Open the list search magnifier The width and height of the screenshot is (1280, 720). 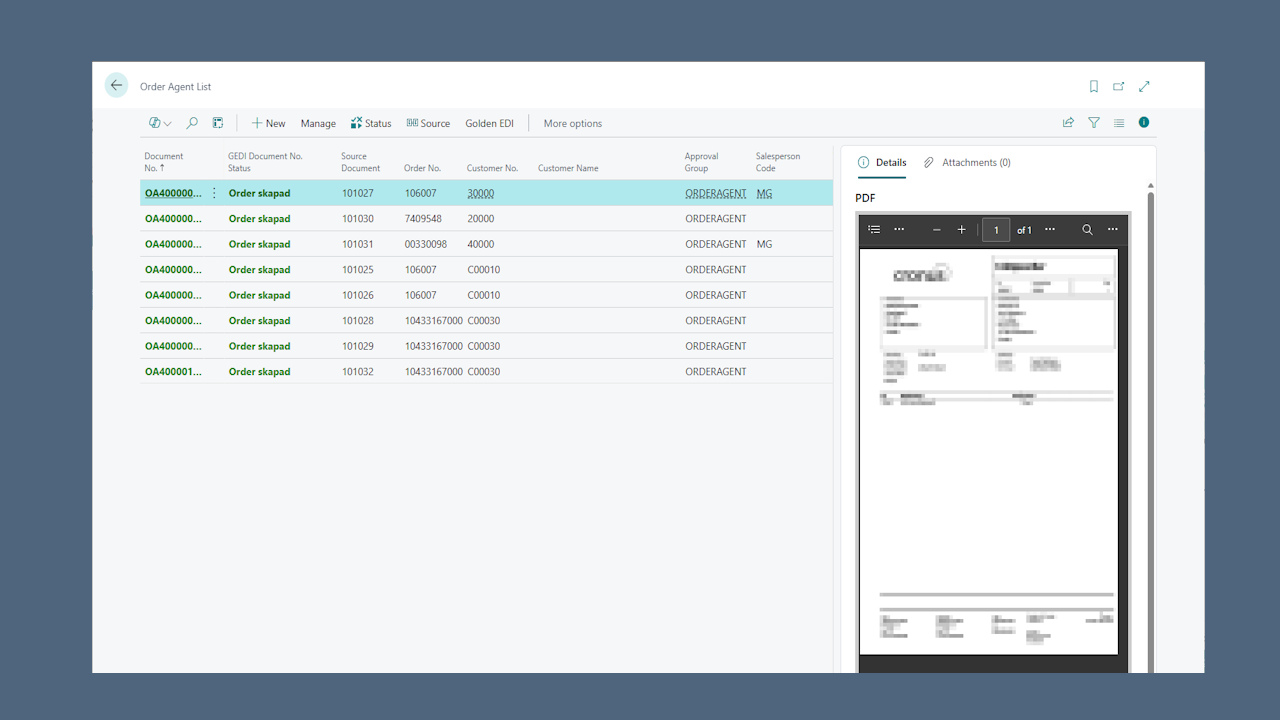click(192, 123)
